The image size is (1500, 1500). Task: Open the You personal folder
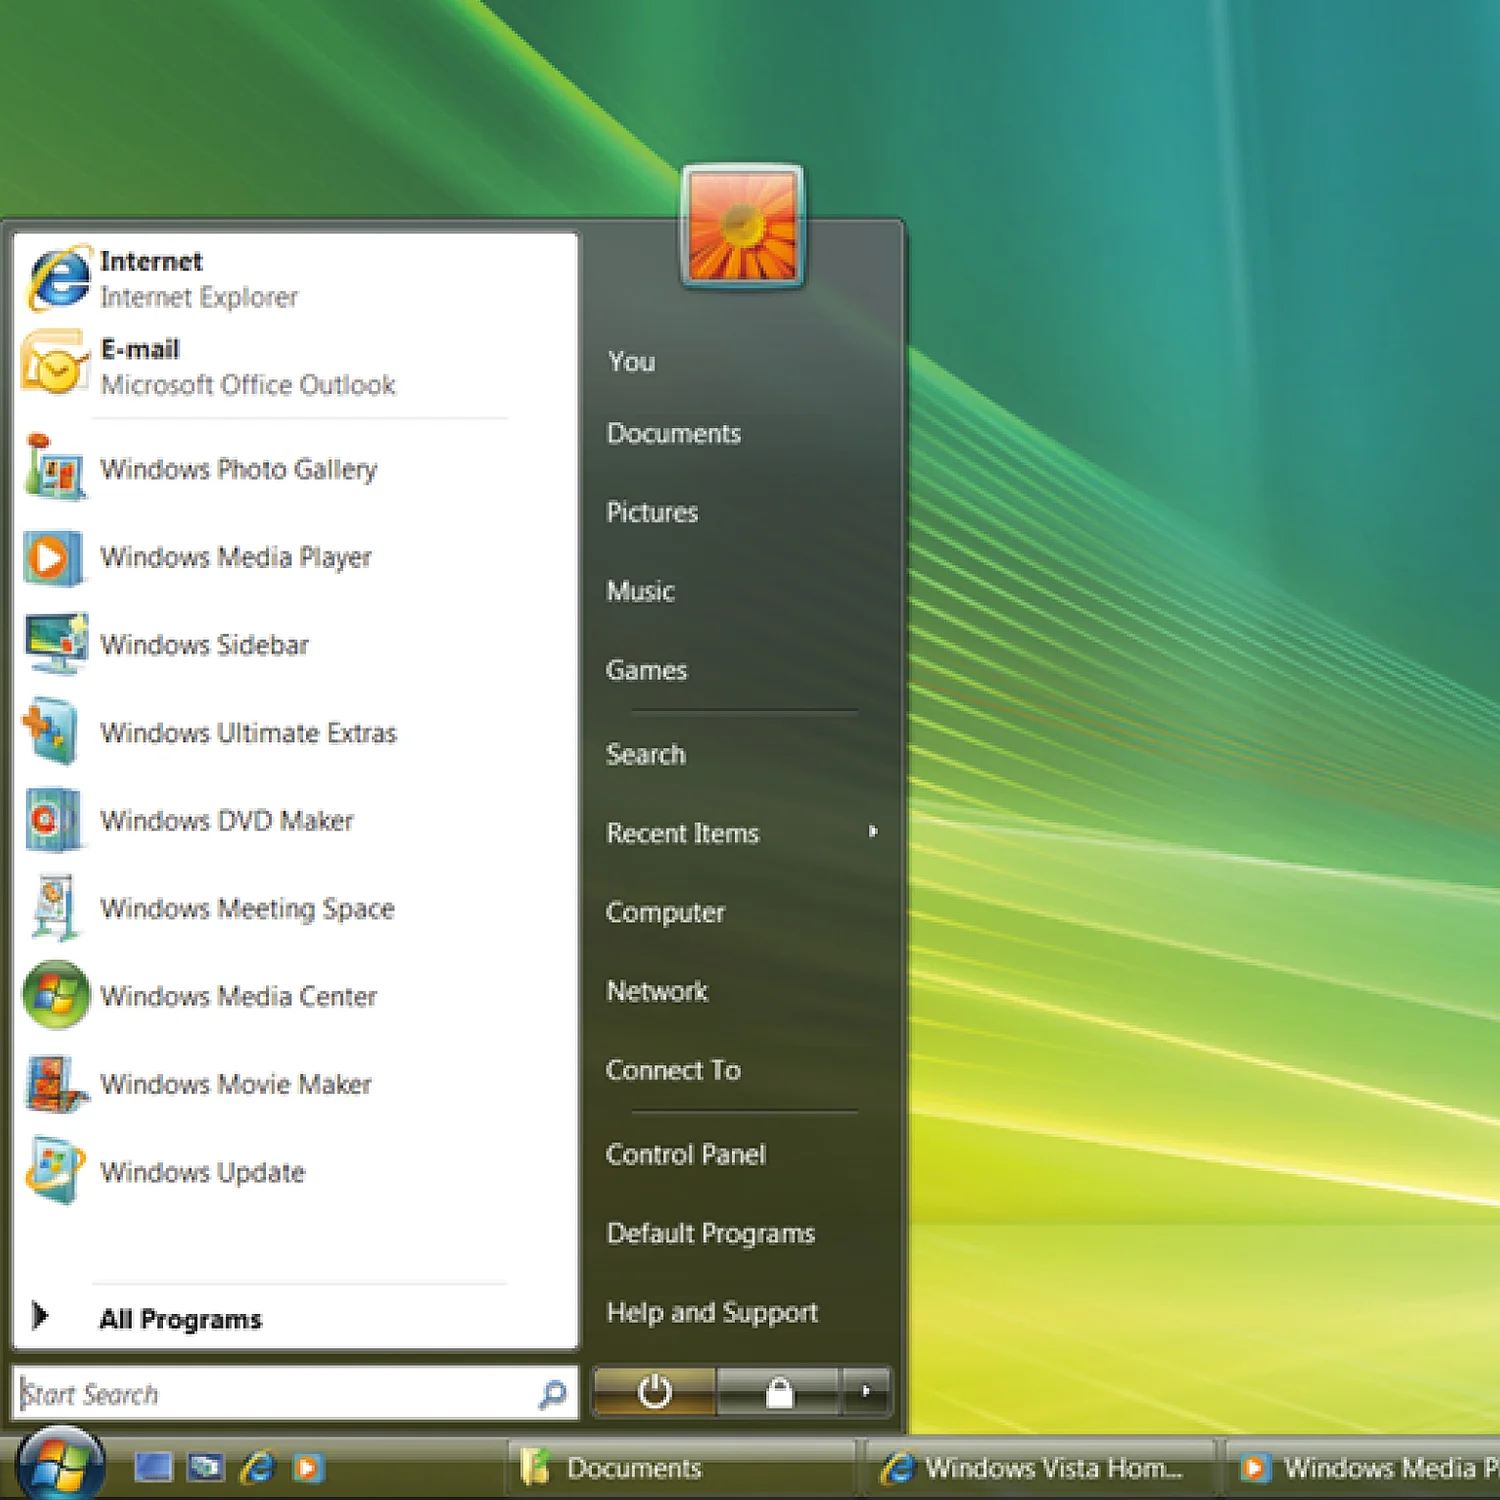[631, 361]
